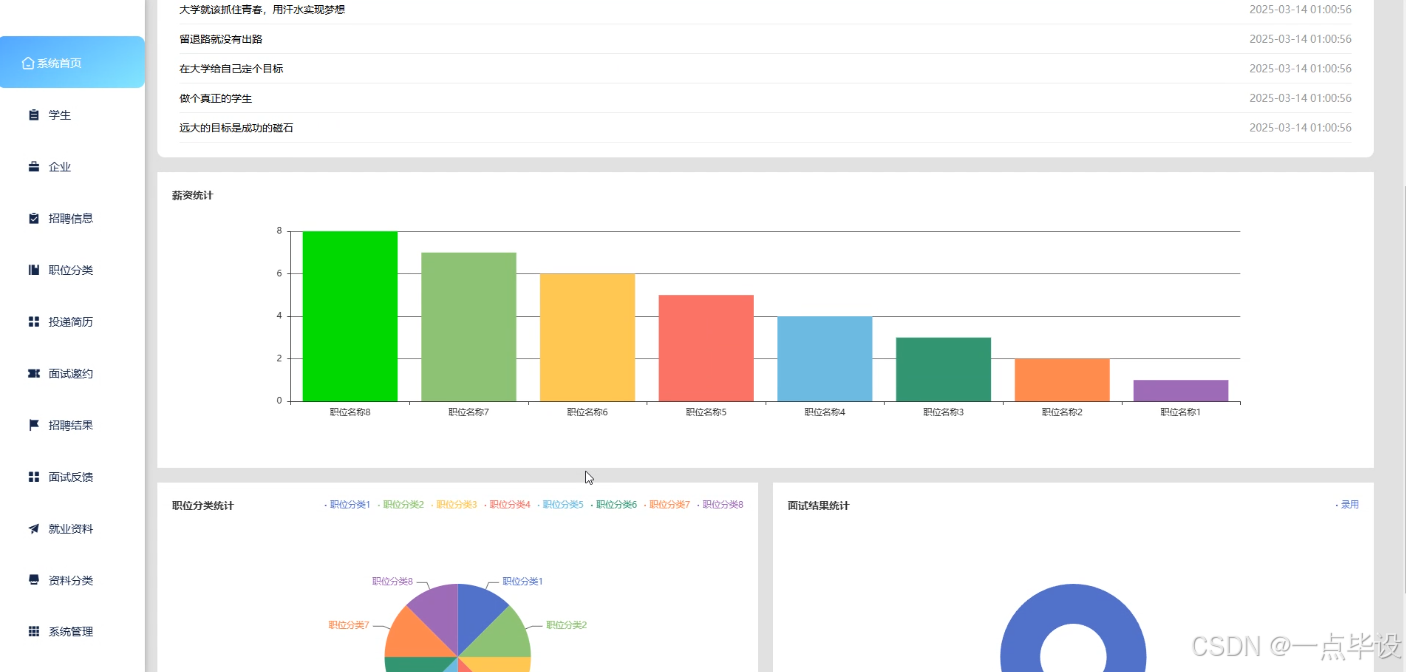Click the timestamp beside 做个真正的学生
The image size is (1406, 672).
(x=1300, y=98)
